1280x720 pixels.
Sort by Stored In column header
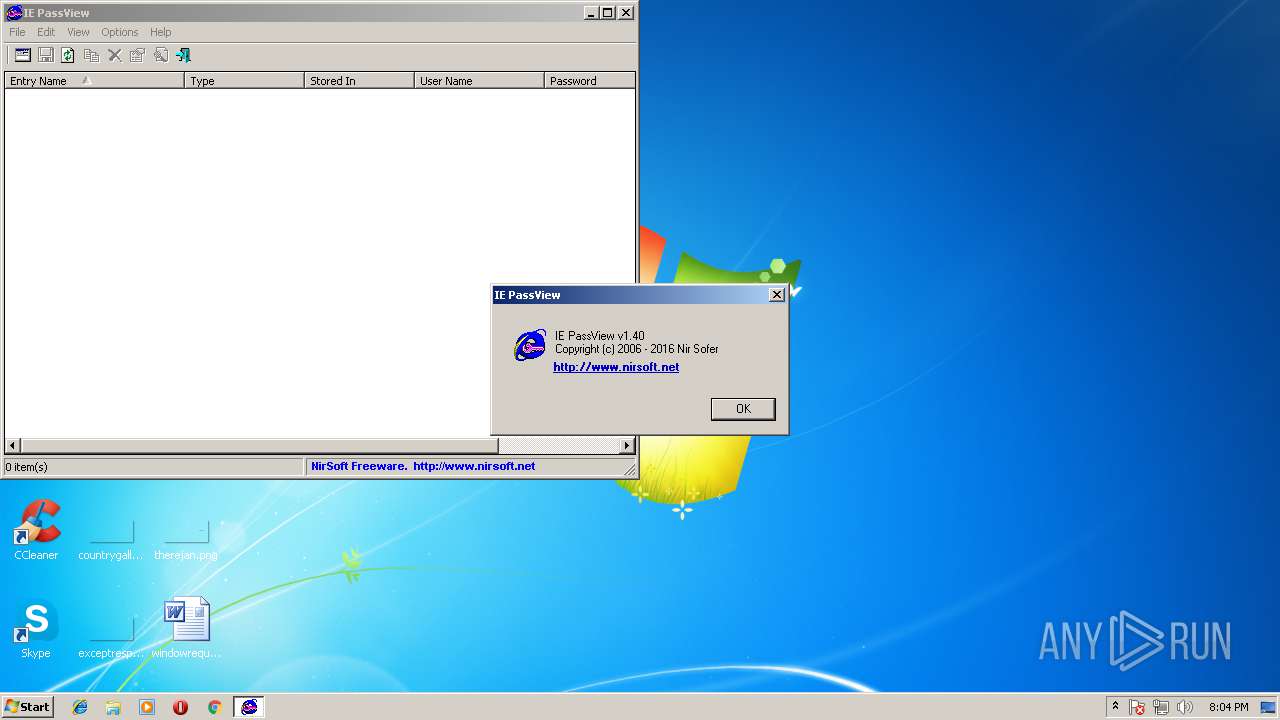[359, 81]
